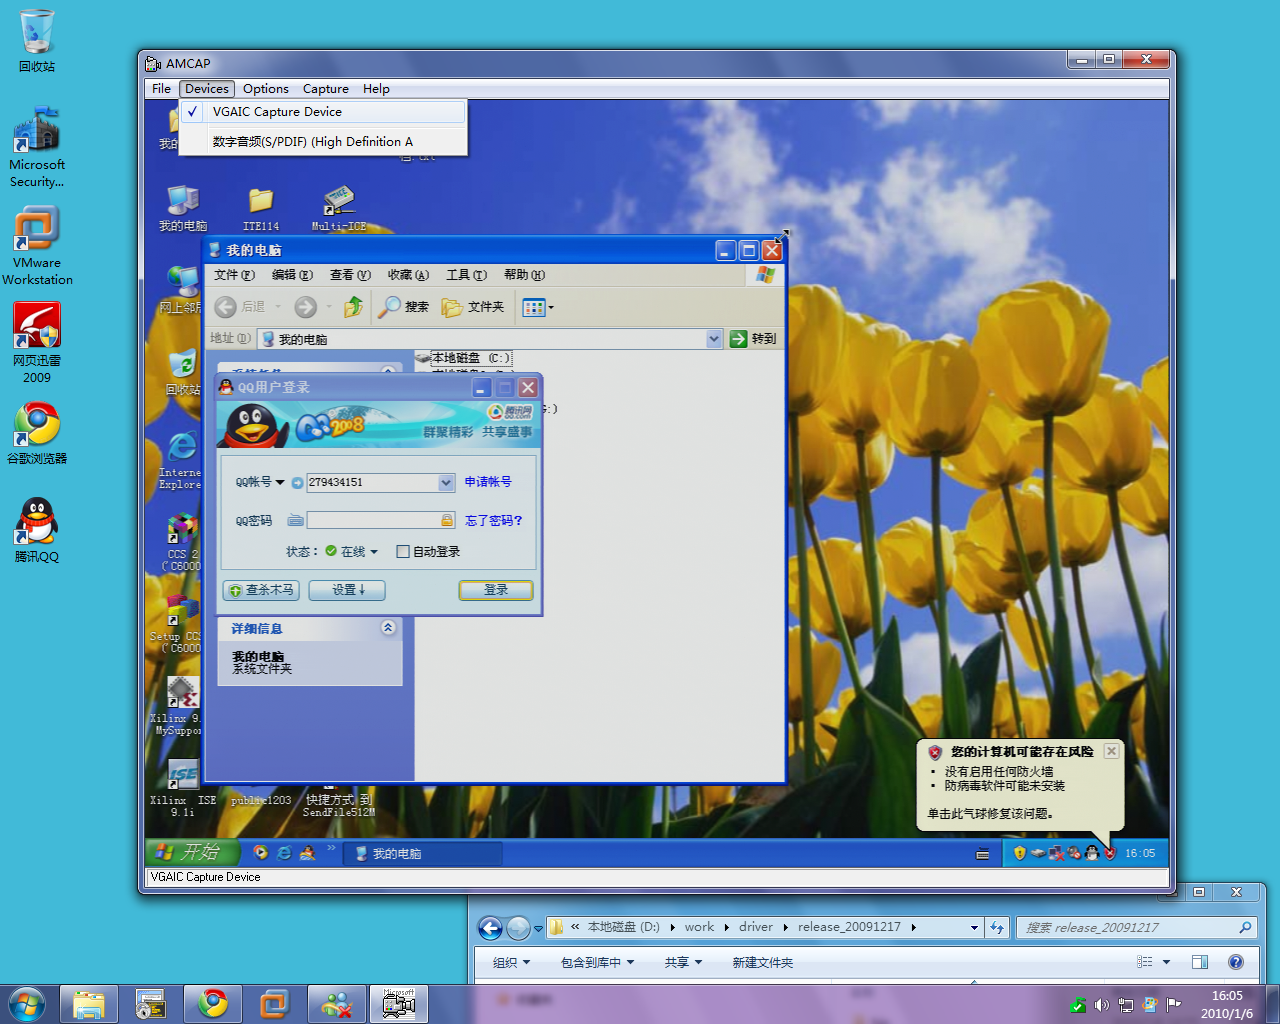Image resolution: width=1280 pixels, height=1024 pixels.
Task: Collapse the 详细信息 panel in 我的电脑
Action: point(388,628)
